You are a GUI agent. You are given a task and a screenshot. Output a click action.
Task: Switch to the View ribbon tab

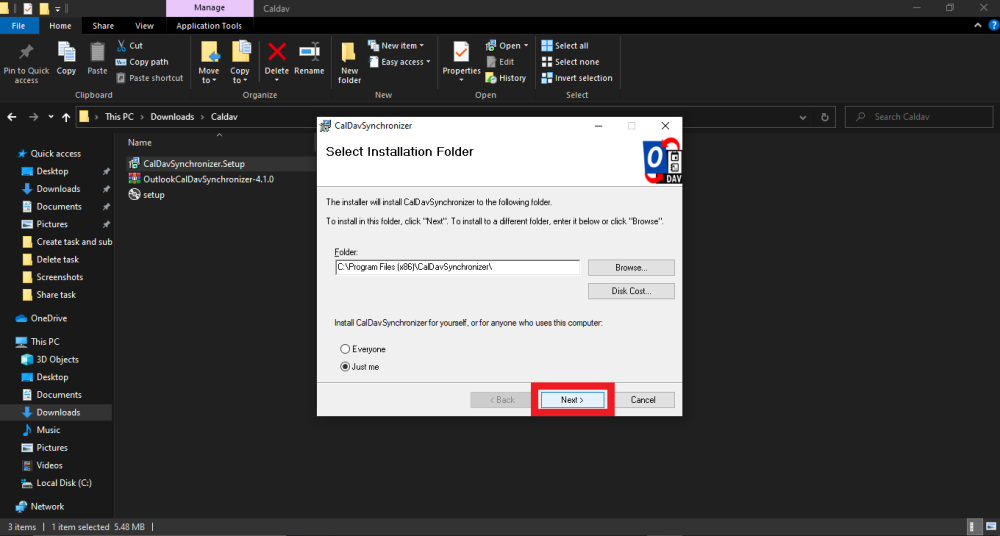pos(145,26)
